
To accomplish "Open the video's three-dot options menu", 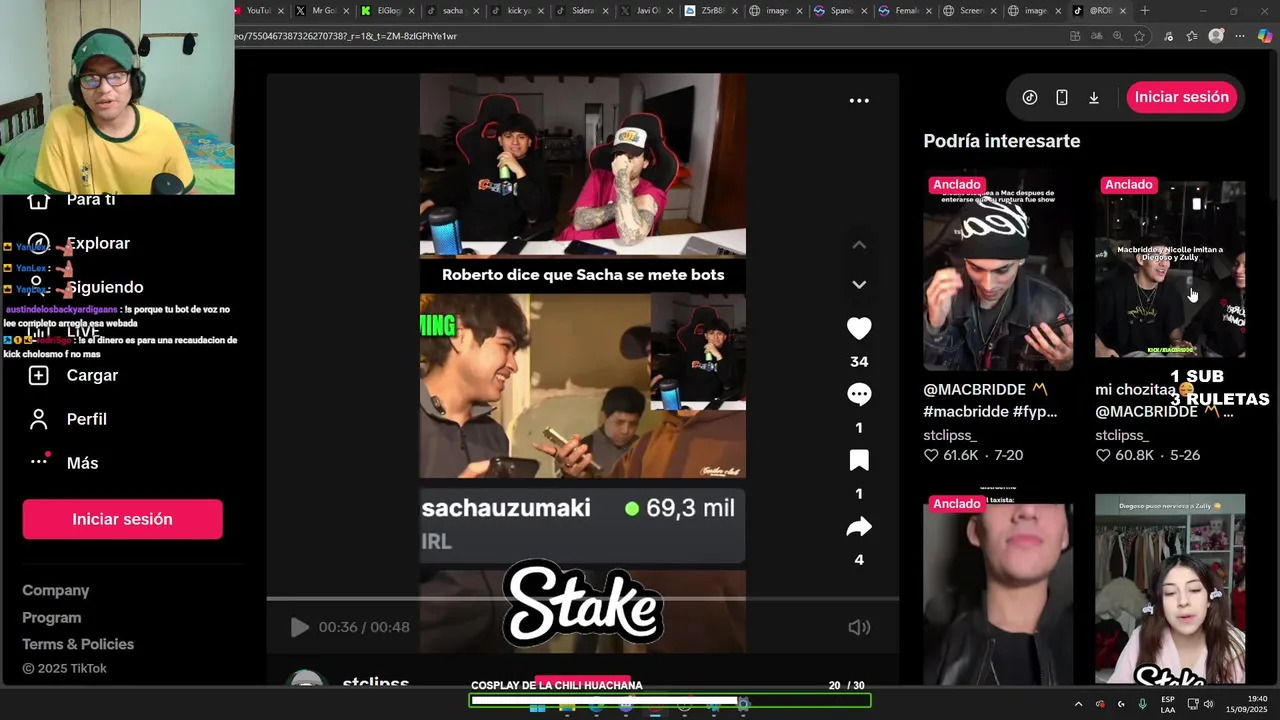I will (x=859, y=100).
